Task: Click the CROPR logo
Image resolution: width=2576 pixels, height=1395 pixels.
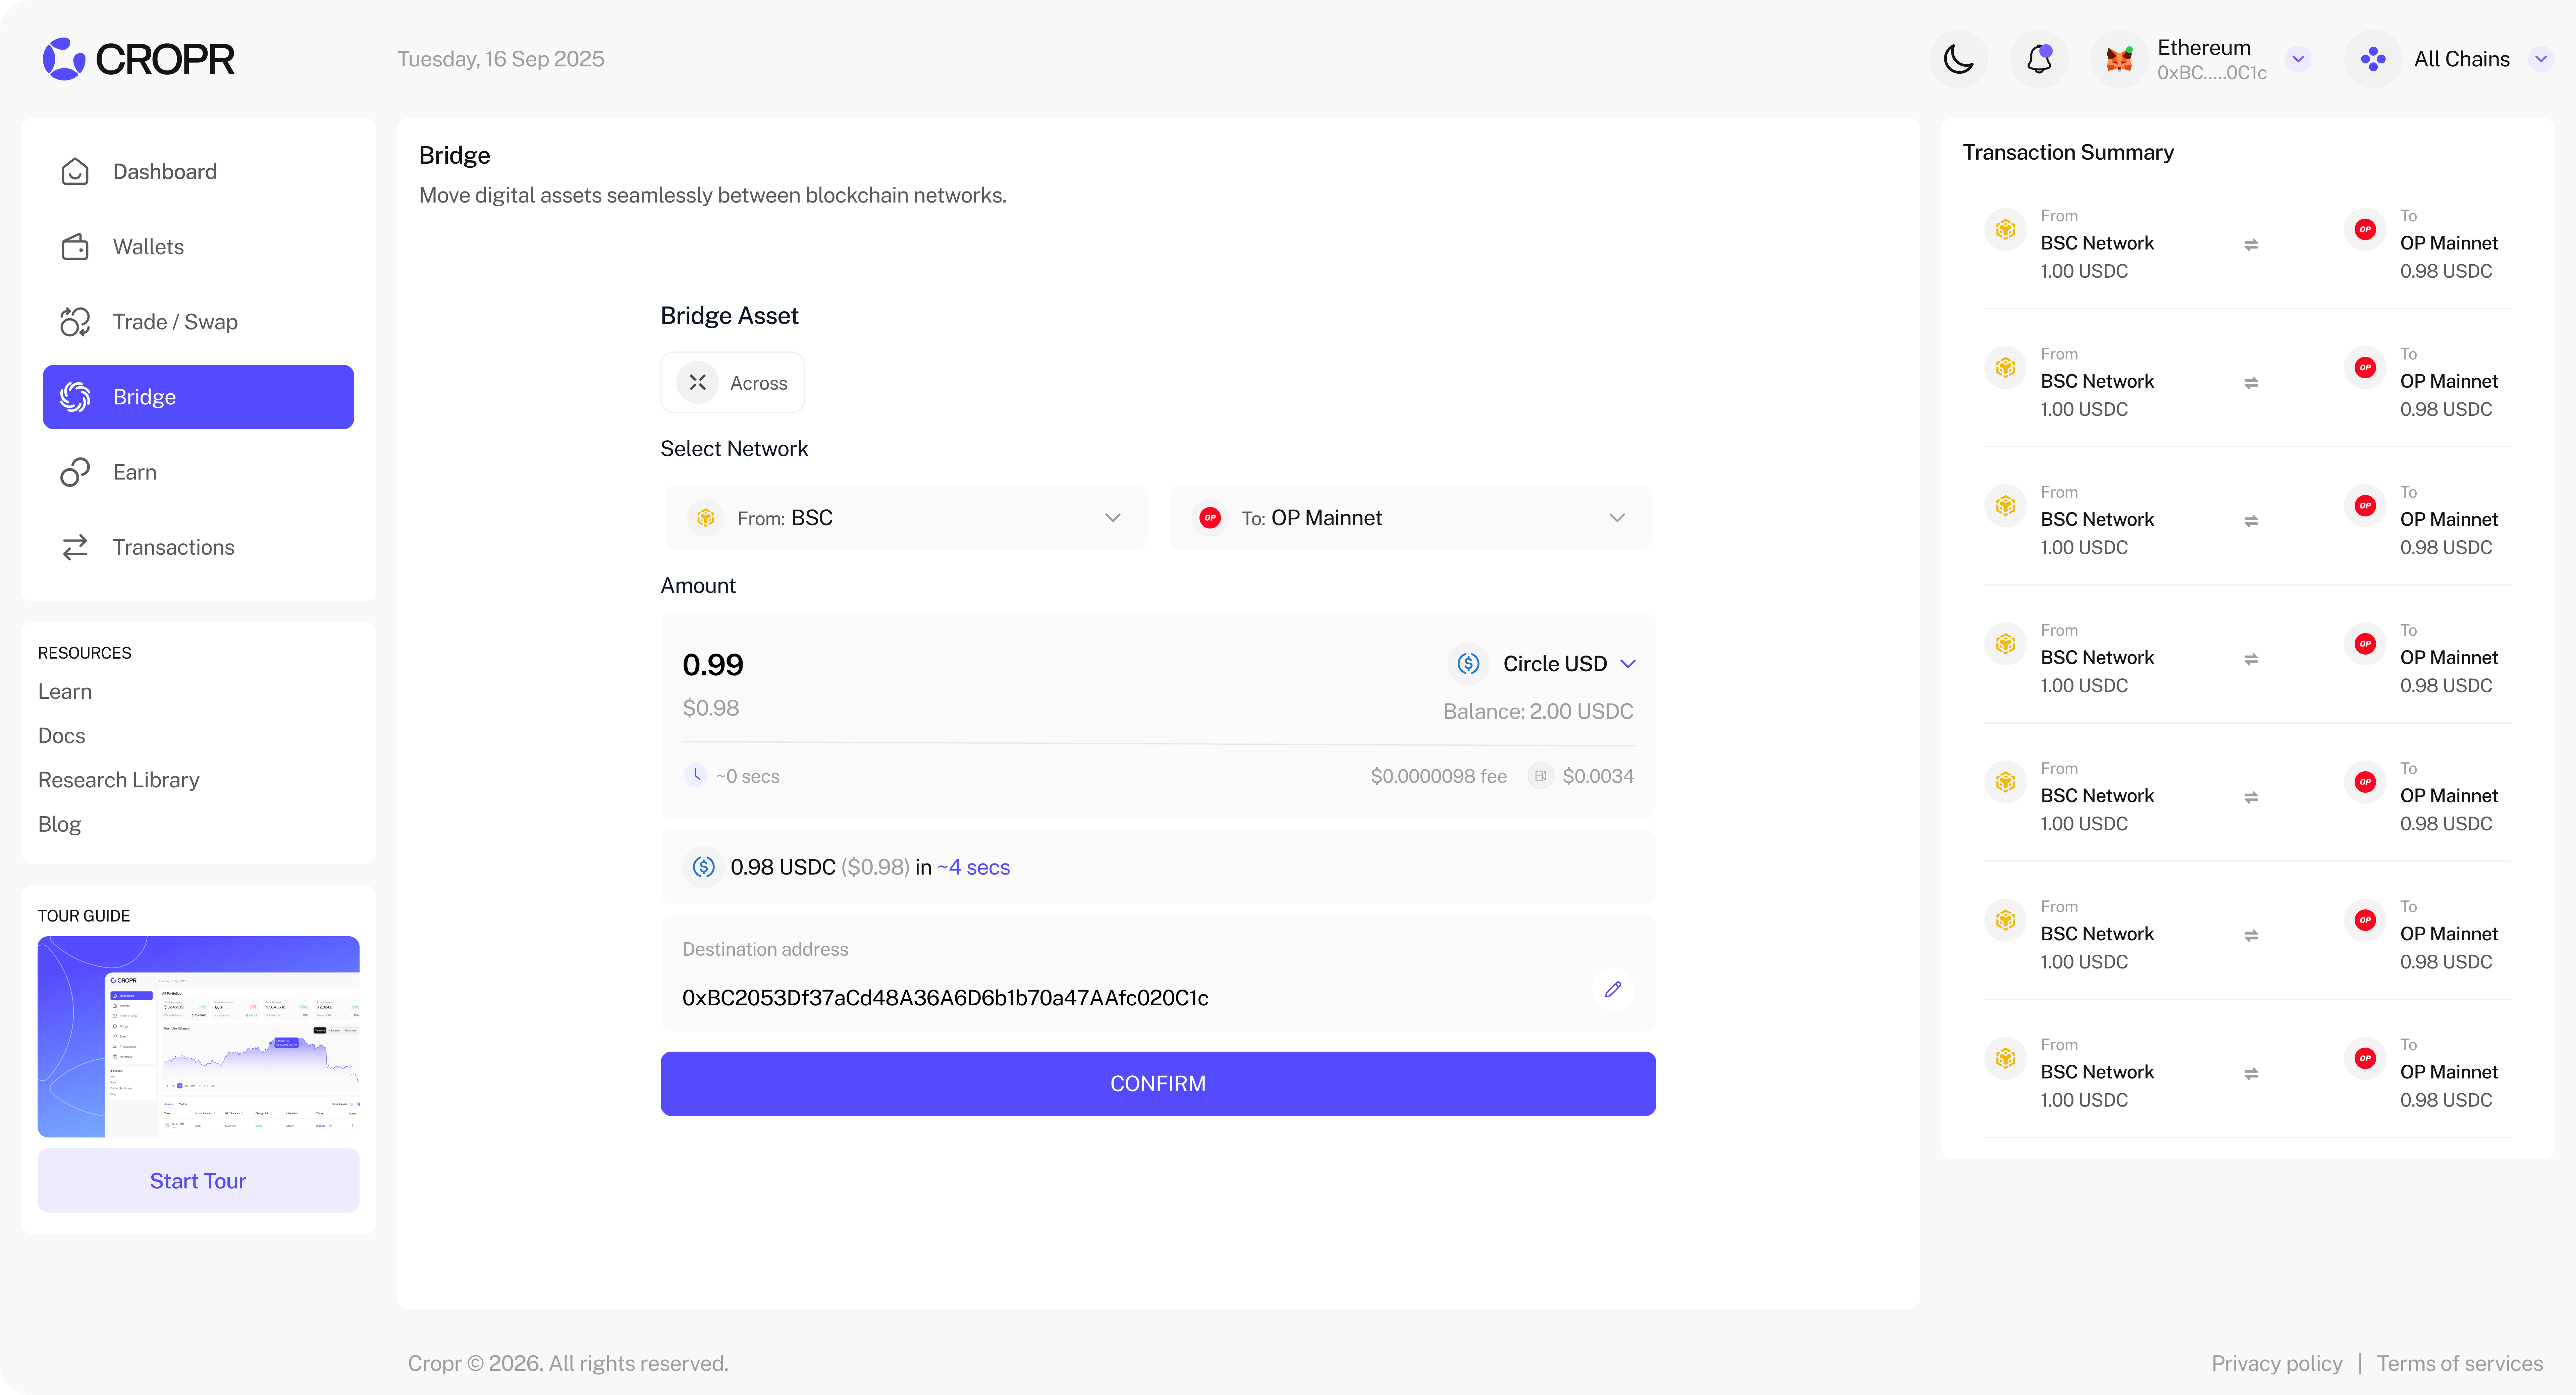Action: (x=139, y=59)
